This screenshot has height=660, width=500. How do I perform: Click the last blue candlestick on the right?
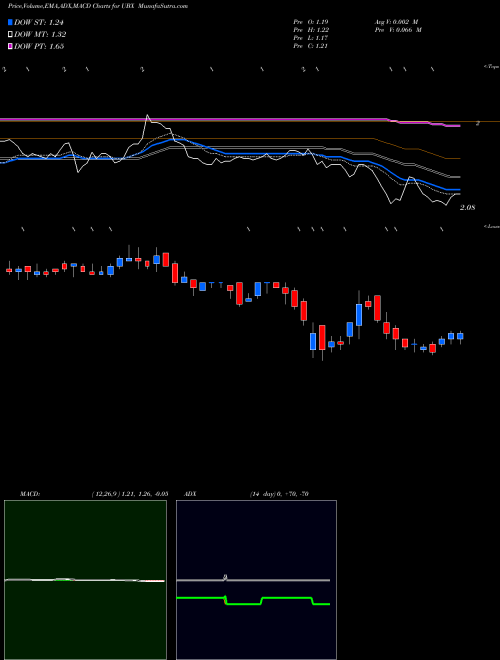(460, 336)
